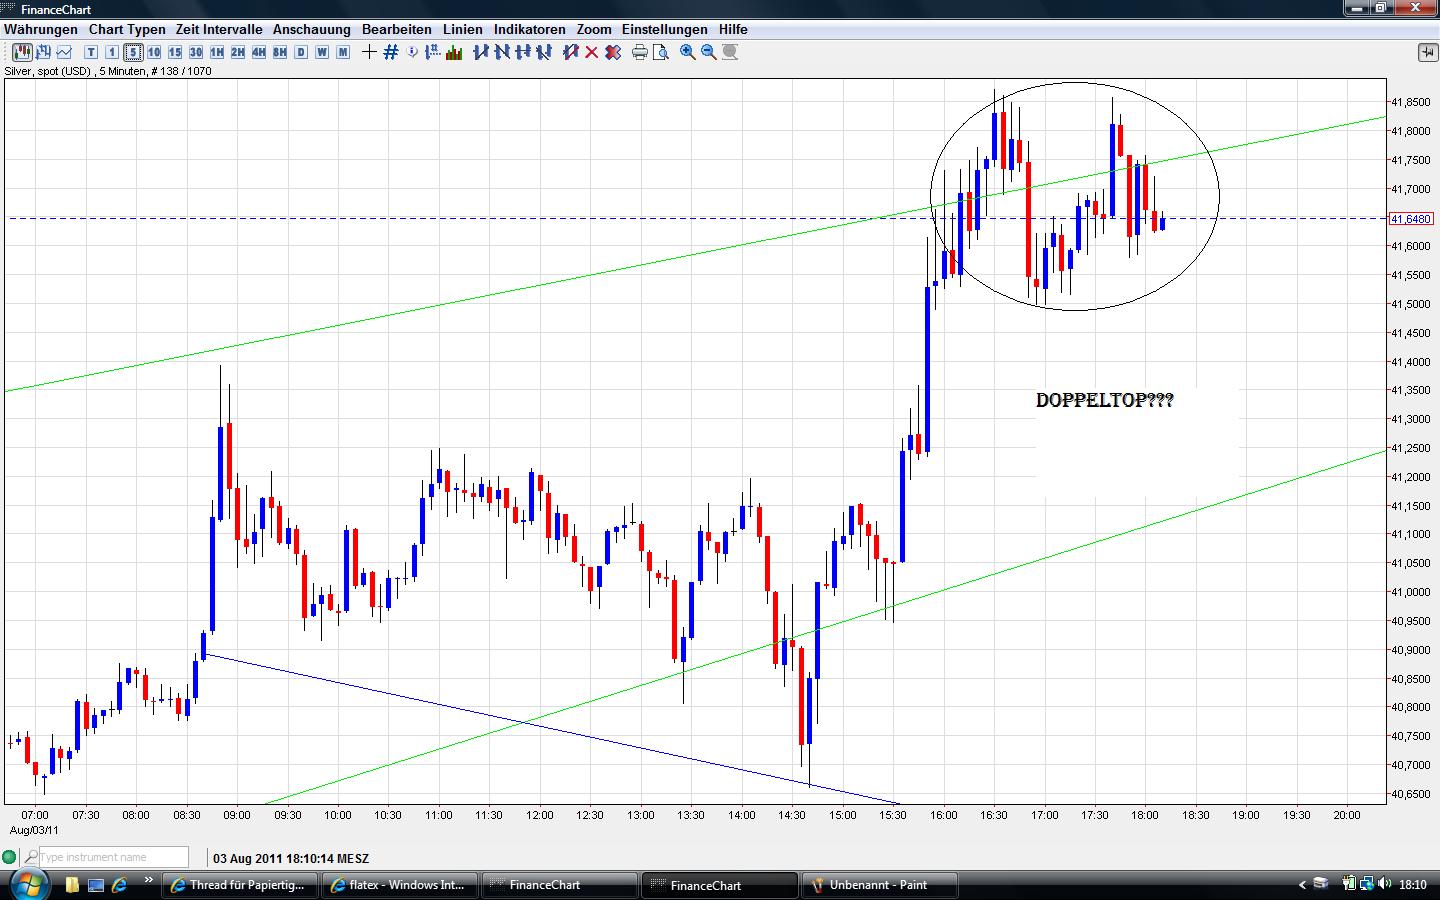Select the 4H interval
Screen dimensions: 1440x900
(x=259, y=52)
